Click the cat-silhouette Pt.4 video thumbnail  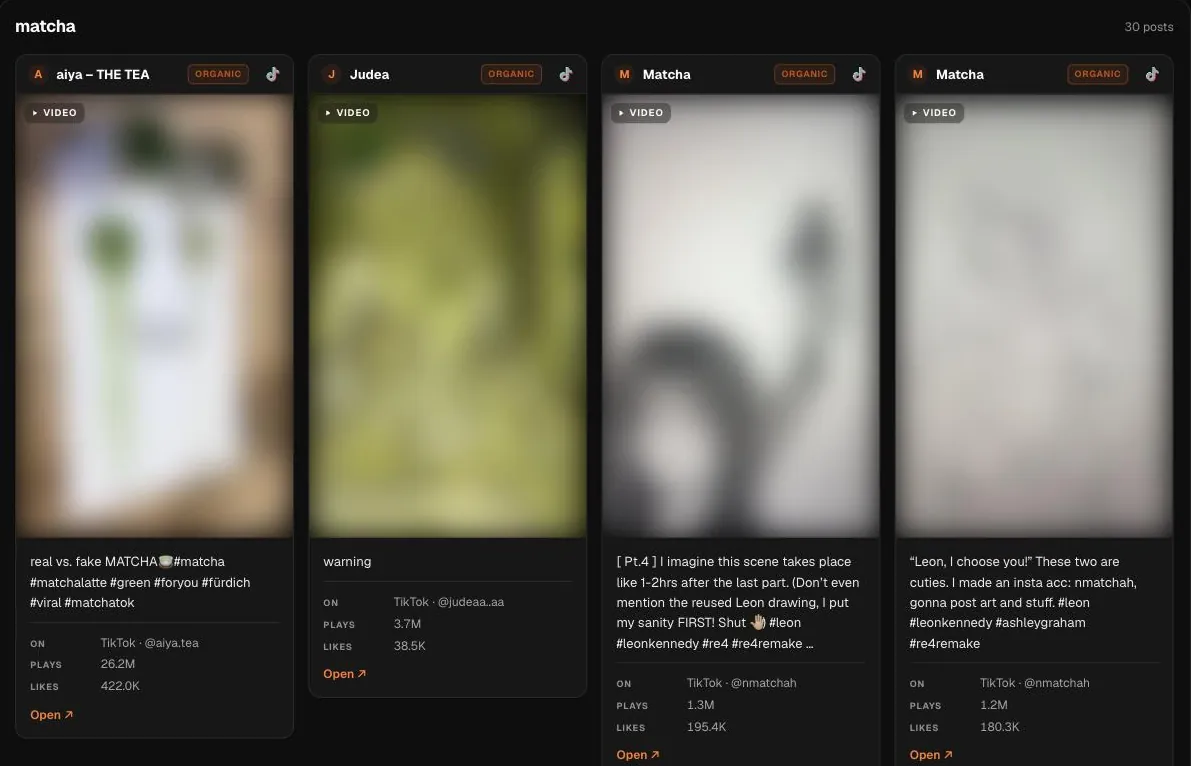pyautogui.click(x=741, y=316)
